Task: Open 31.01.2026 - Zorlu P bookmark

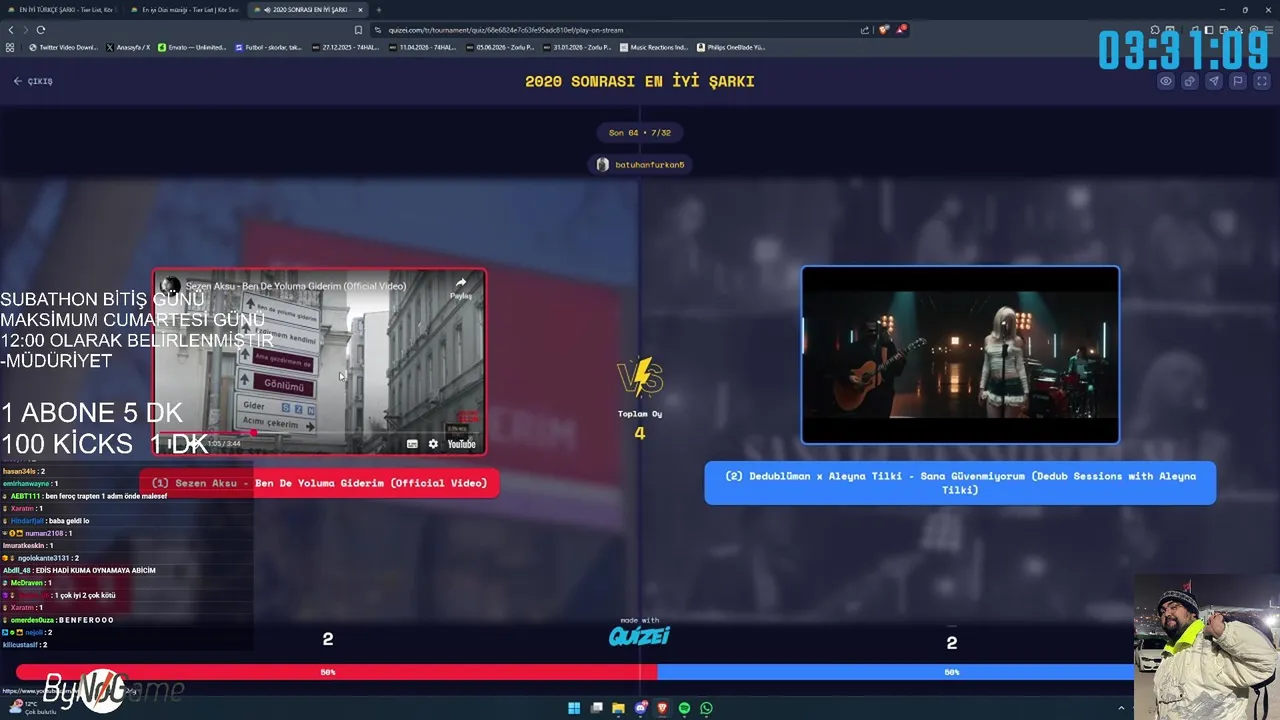Action: [577, 47]
